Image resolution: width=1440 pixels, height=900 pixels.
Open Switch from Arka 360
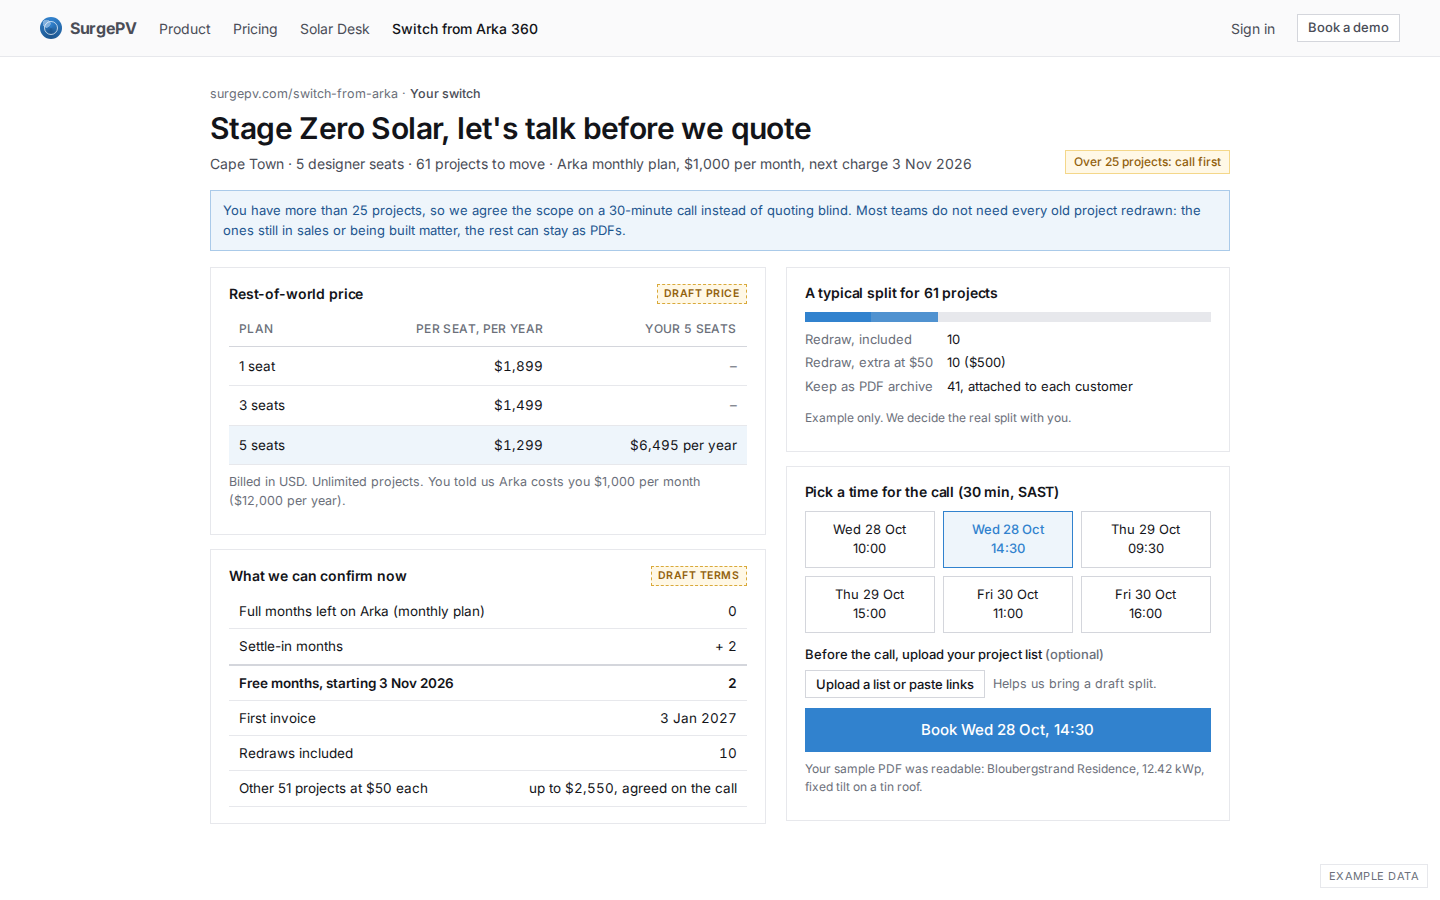point(465,29)
